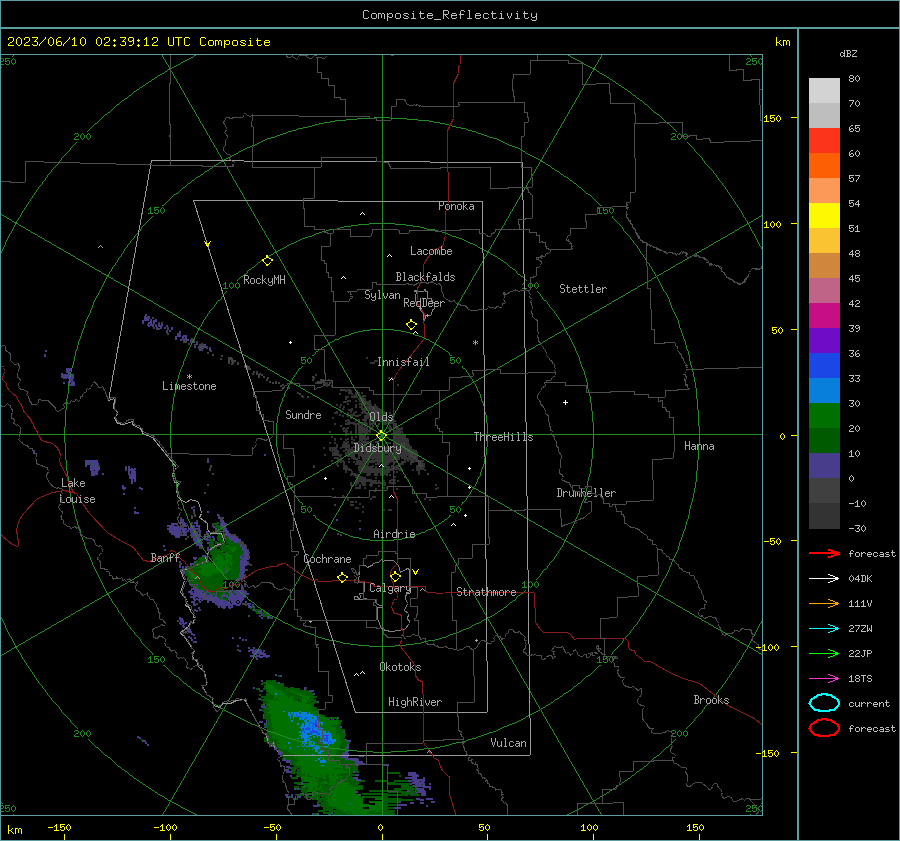Click the cyan current ellipse icon

(824, 703)
